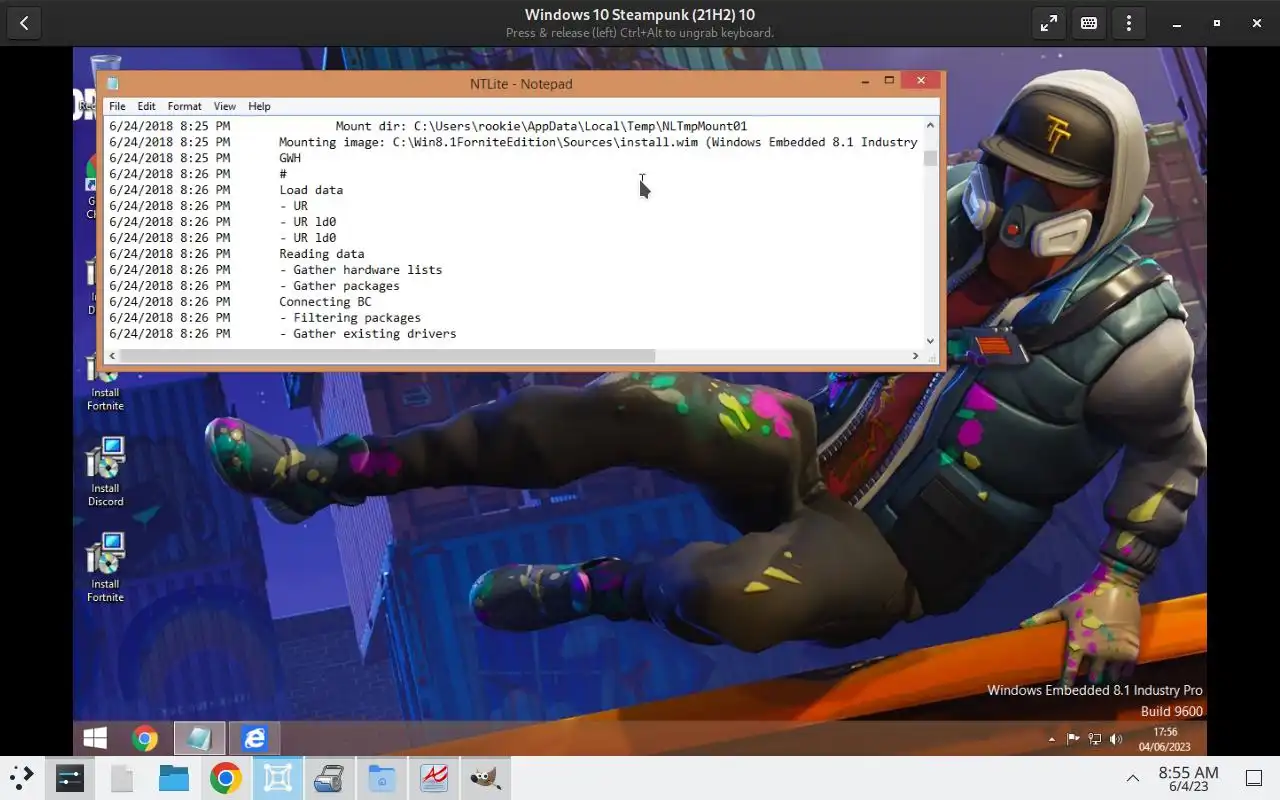Expand hidden icons in guest system tray

[x=1051, y=740]
